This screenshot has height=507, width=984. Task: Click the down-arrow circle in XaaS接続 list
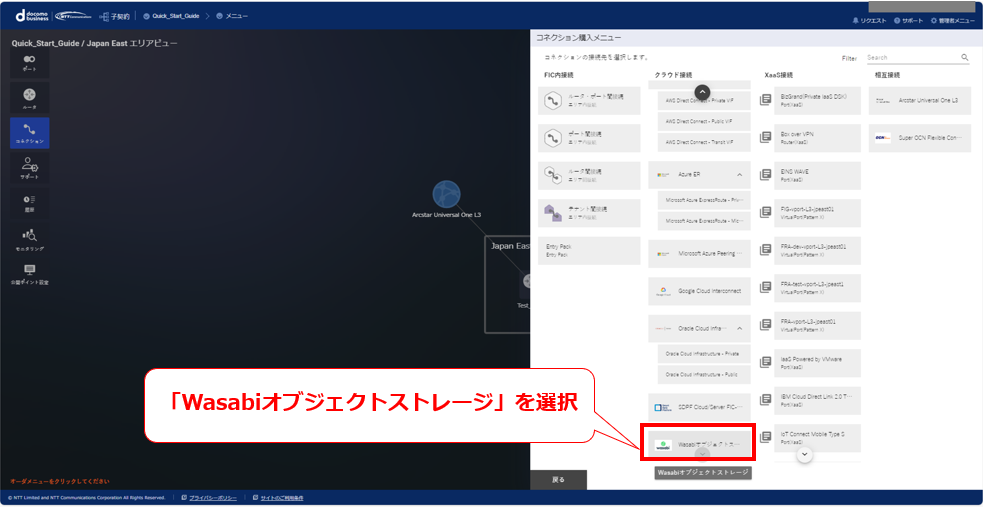point(805,454)
